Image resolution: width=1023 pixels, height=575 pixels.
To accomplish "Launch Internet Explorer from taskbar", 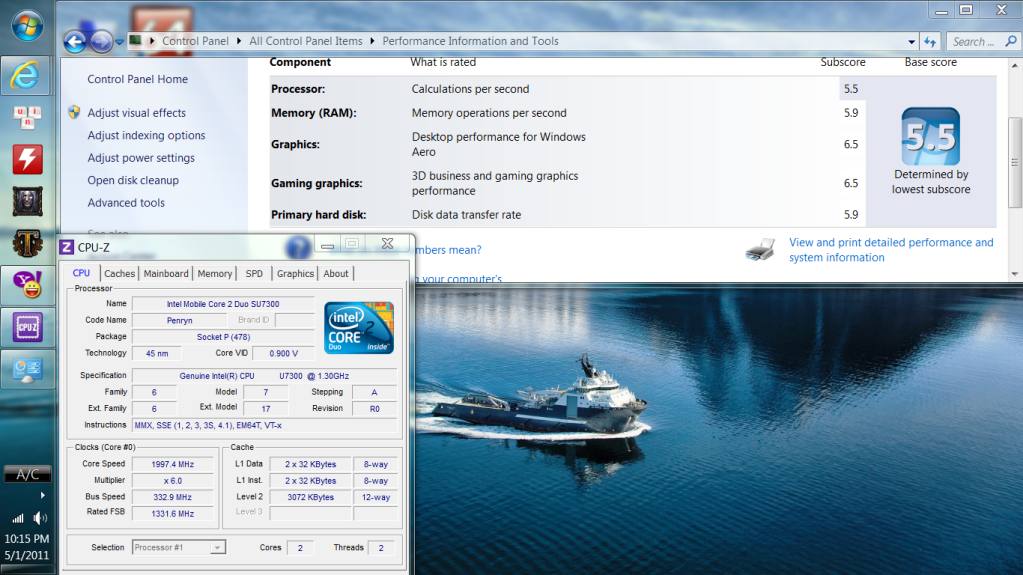I will [x=26, y=75].
